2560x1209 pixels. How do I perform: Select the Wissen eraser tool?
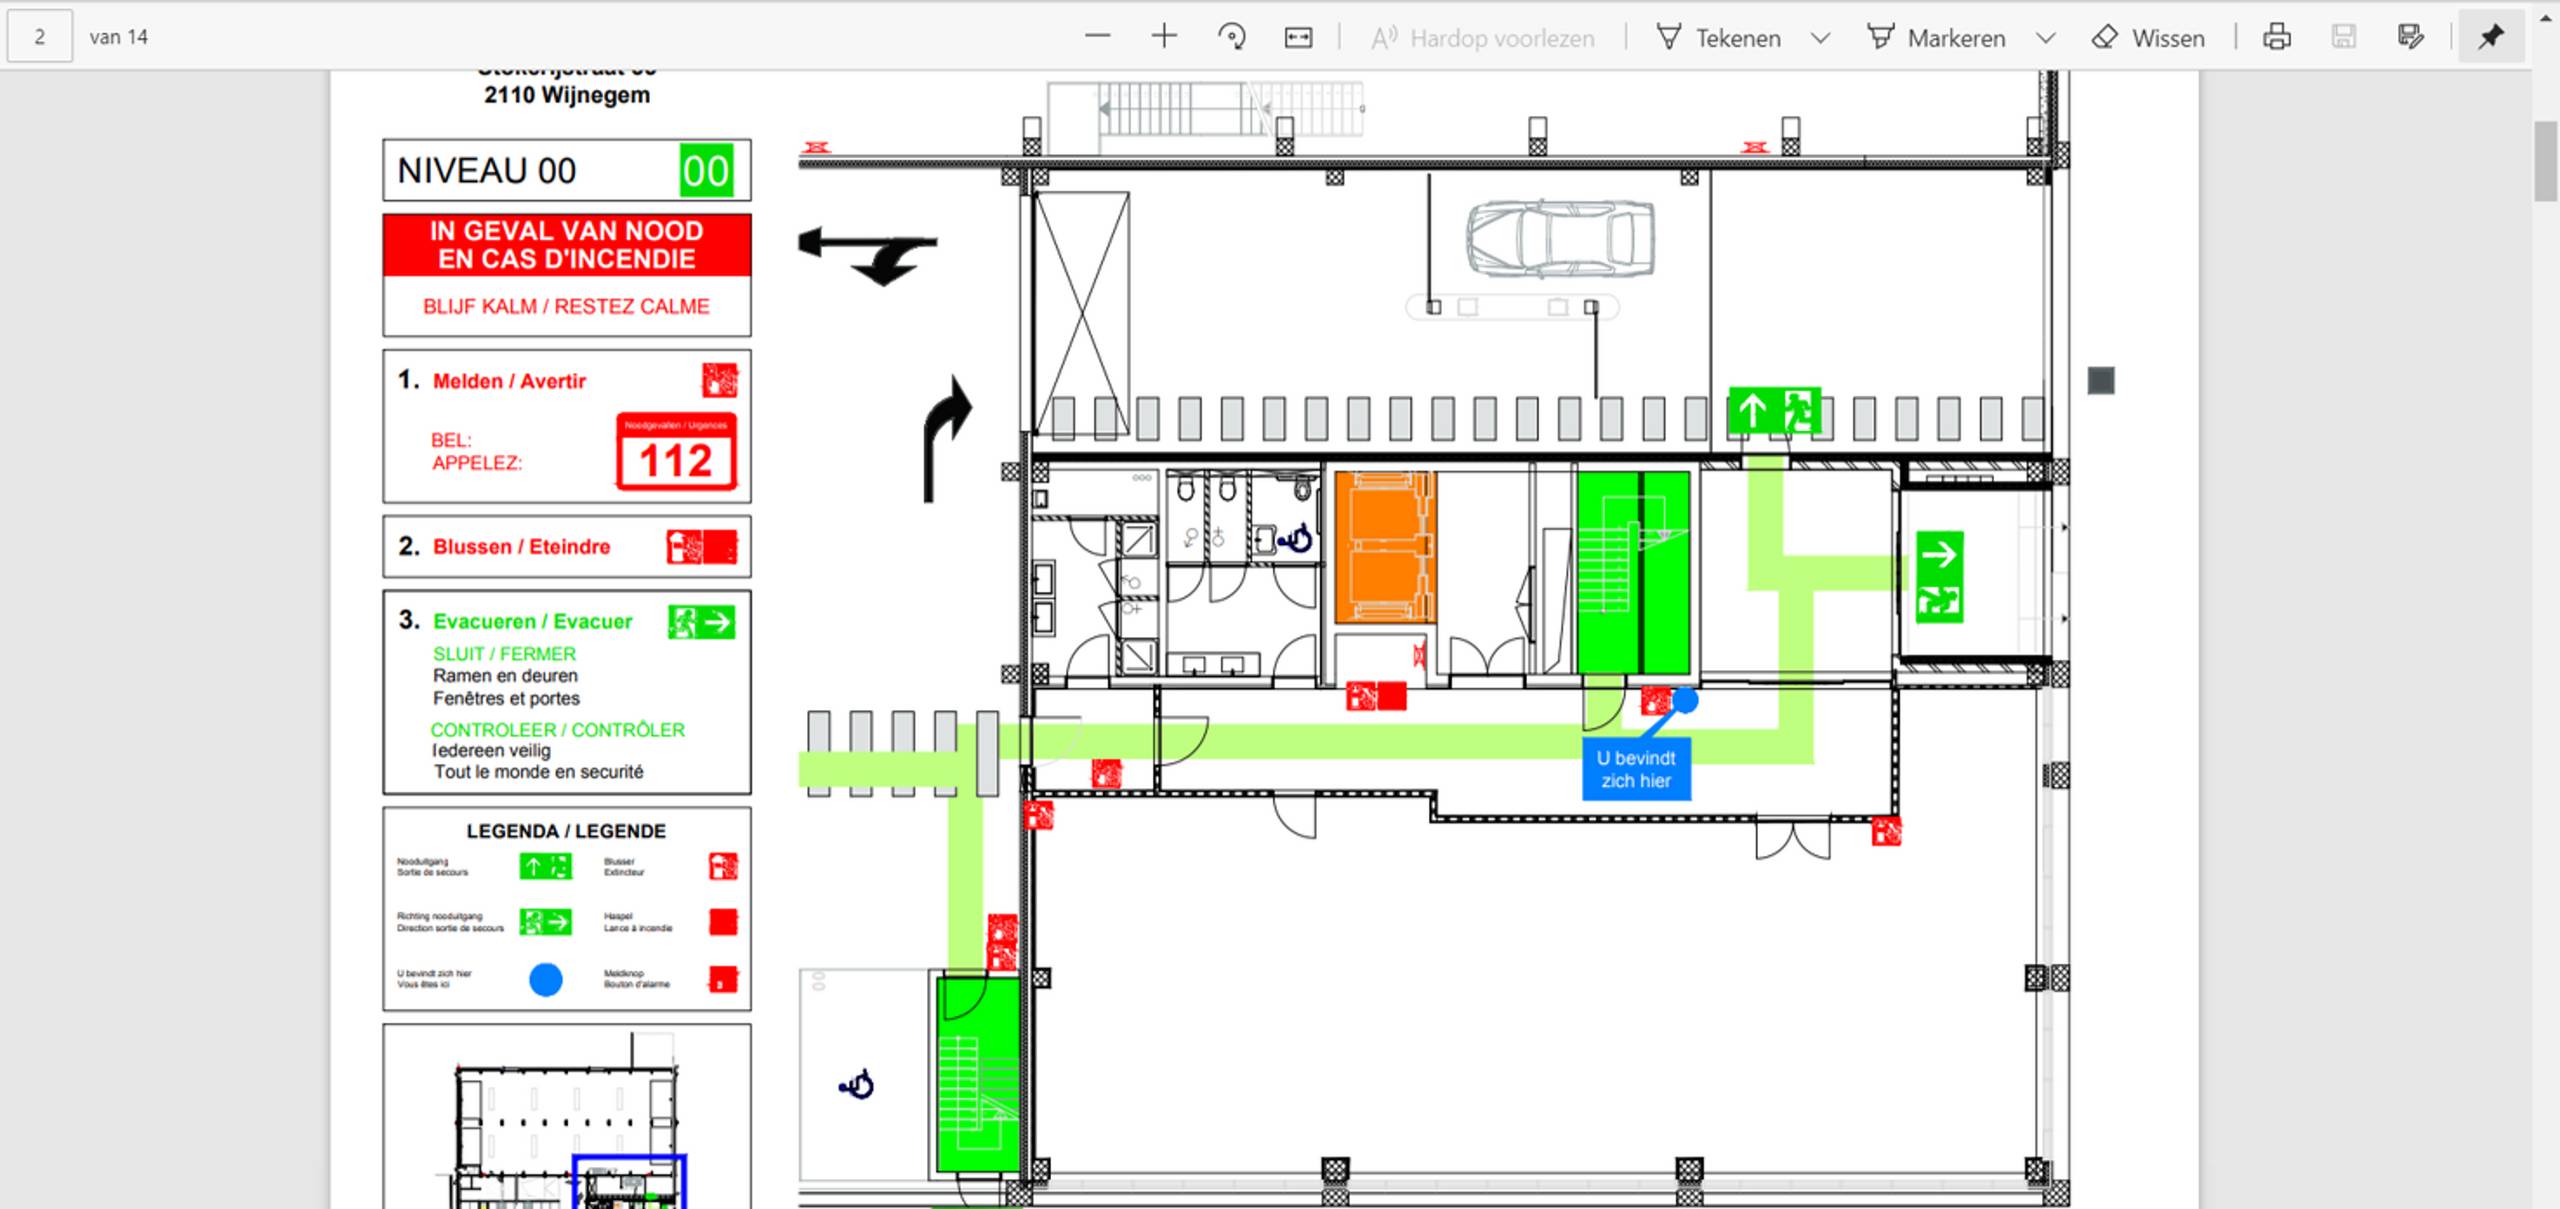pos(2148,38)
